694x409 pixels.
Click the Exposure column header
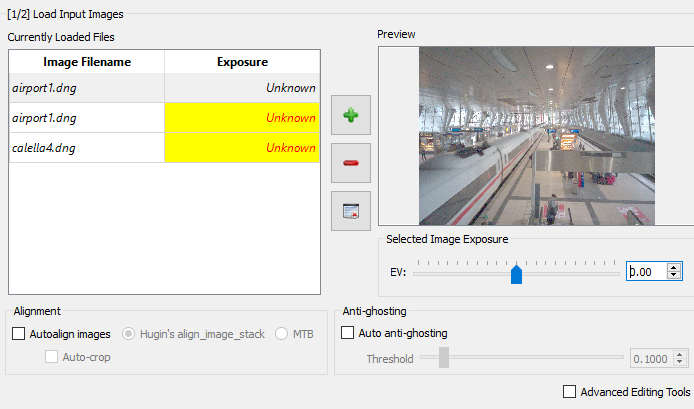tap(242, 62)
